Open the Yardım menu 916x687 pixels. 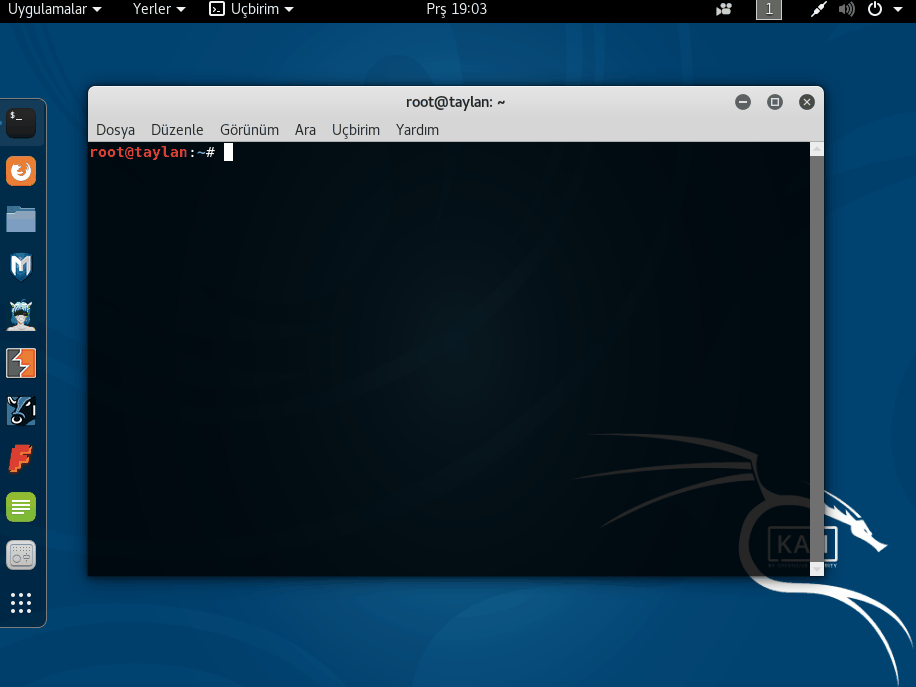[x=417, y=130]
